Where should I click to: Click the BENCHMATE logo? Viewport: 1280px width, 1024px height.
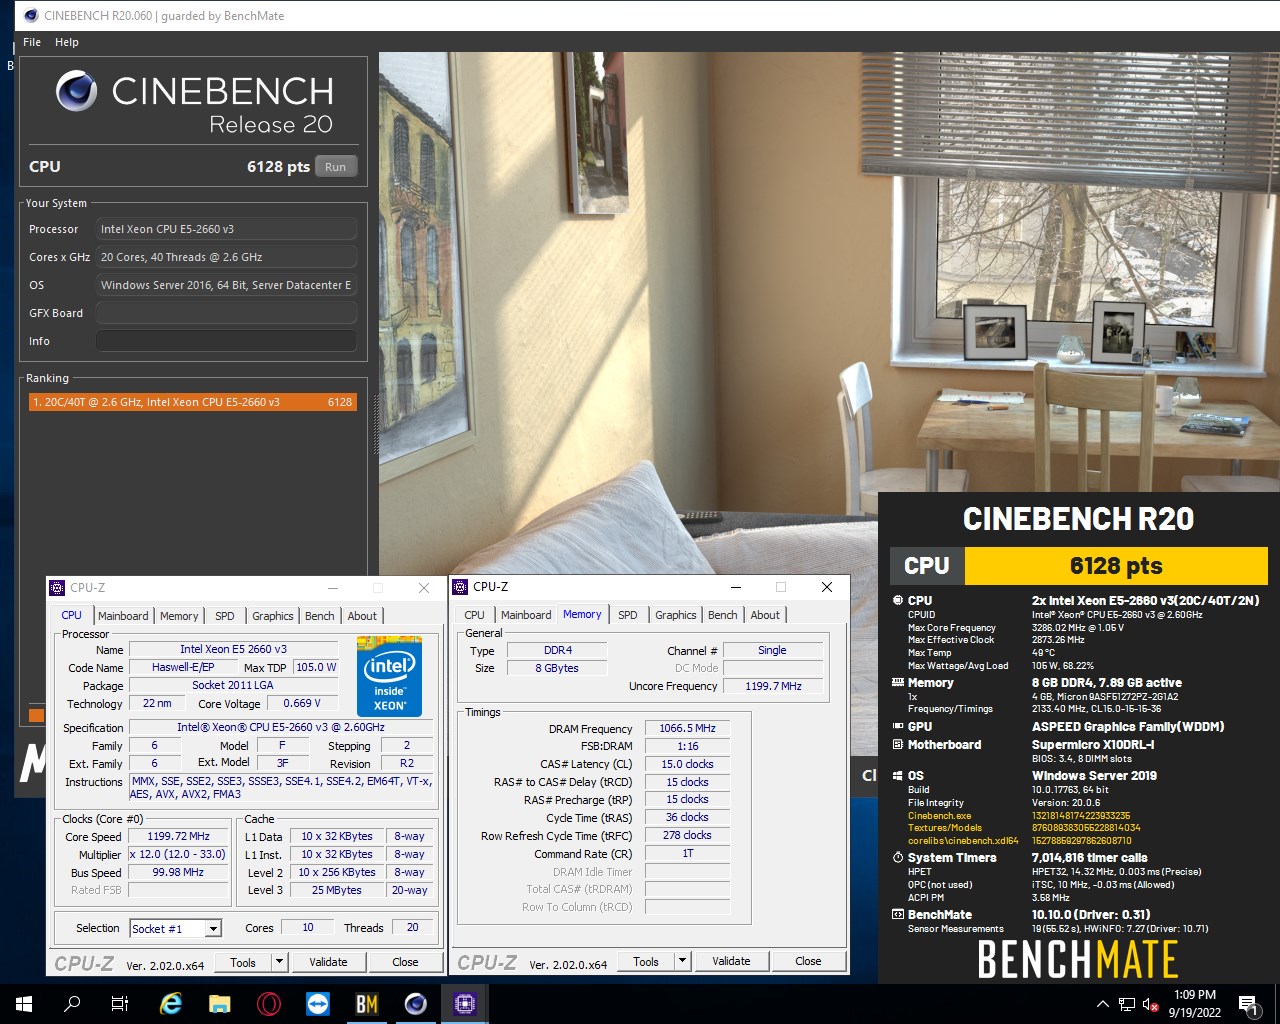pos(1078,960)
